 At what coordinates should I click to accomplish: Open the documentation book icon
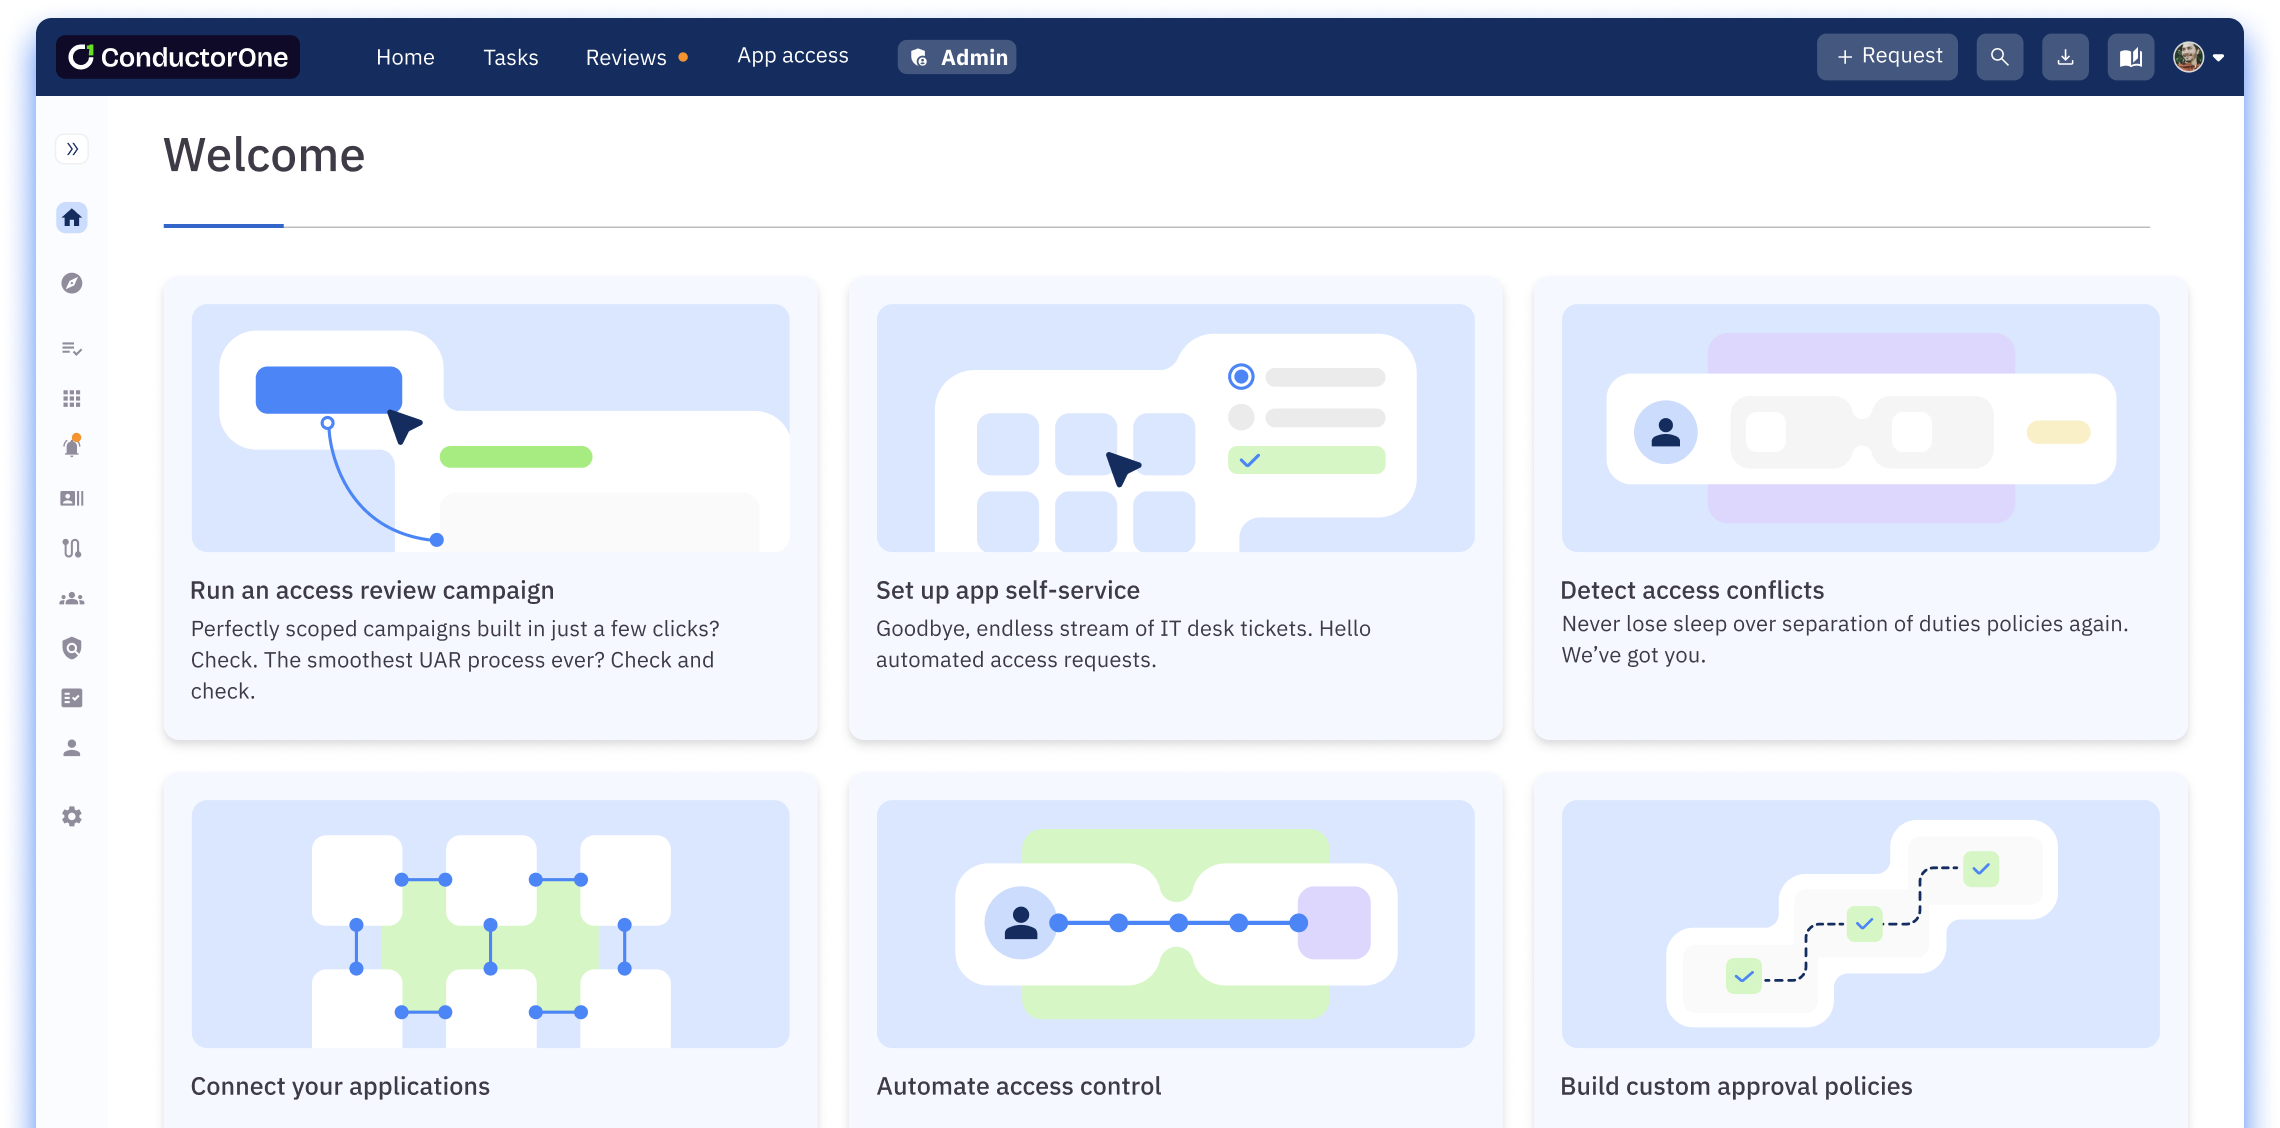tap(2131, 56)
